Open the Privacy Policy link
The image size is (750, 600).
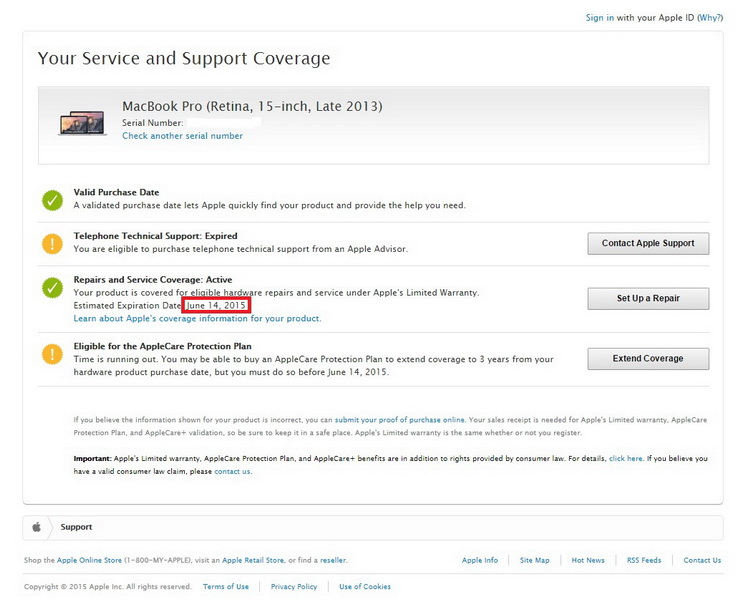point(294,587)
